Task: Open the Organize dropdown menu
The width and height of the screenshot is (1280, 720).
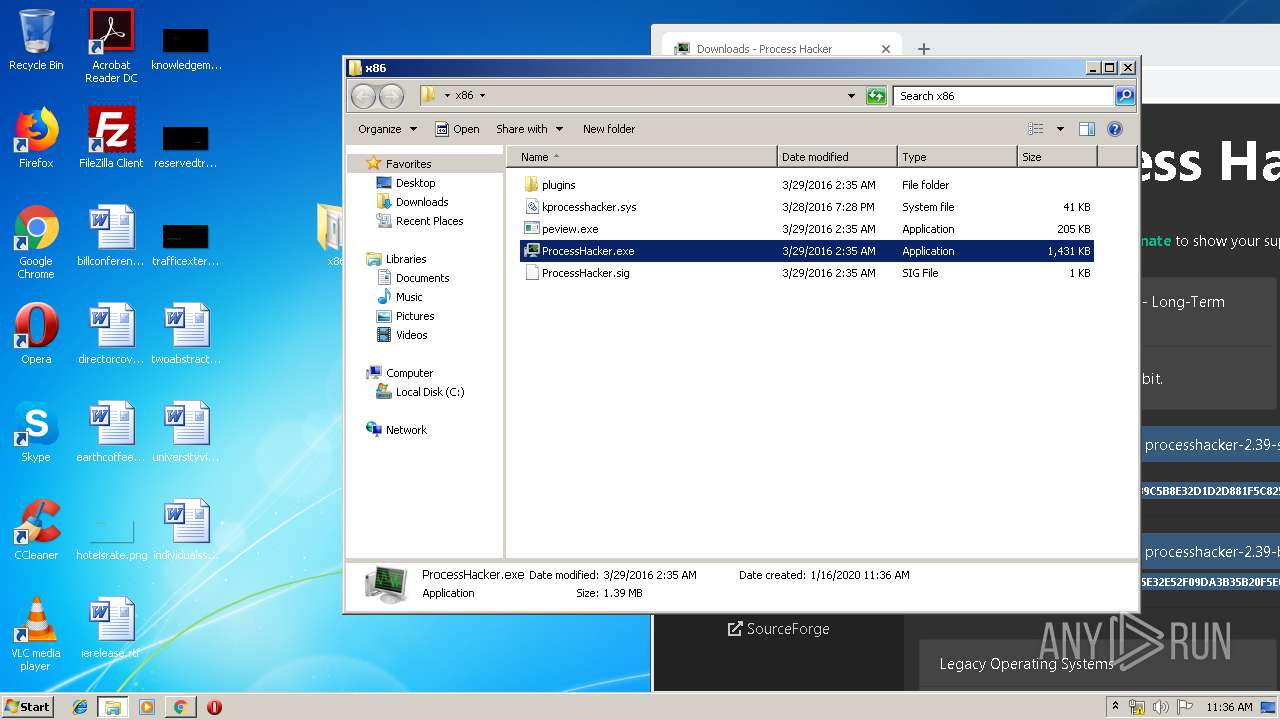Action: pyautogui.click(x=387, y=129)
